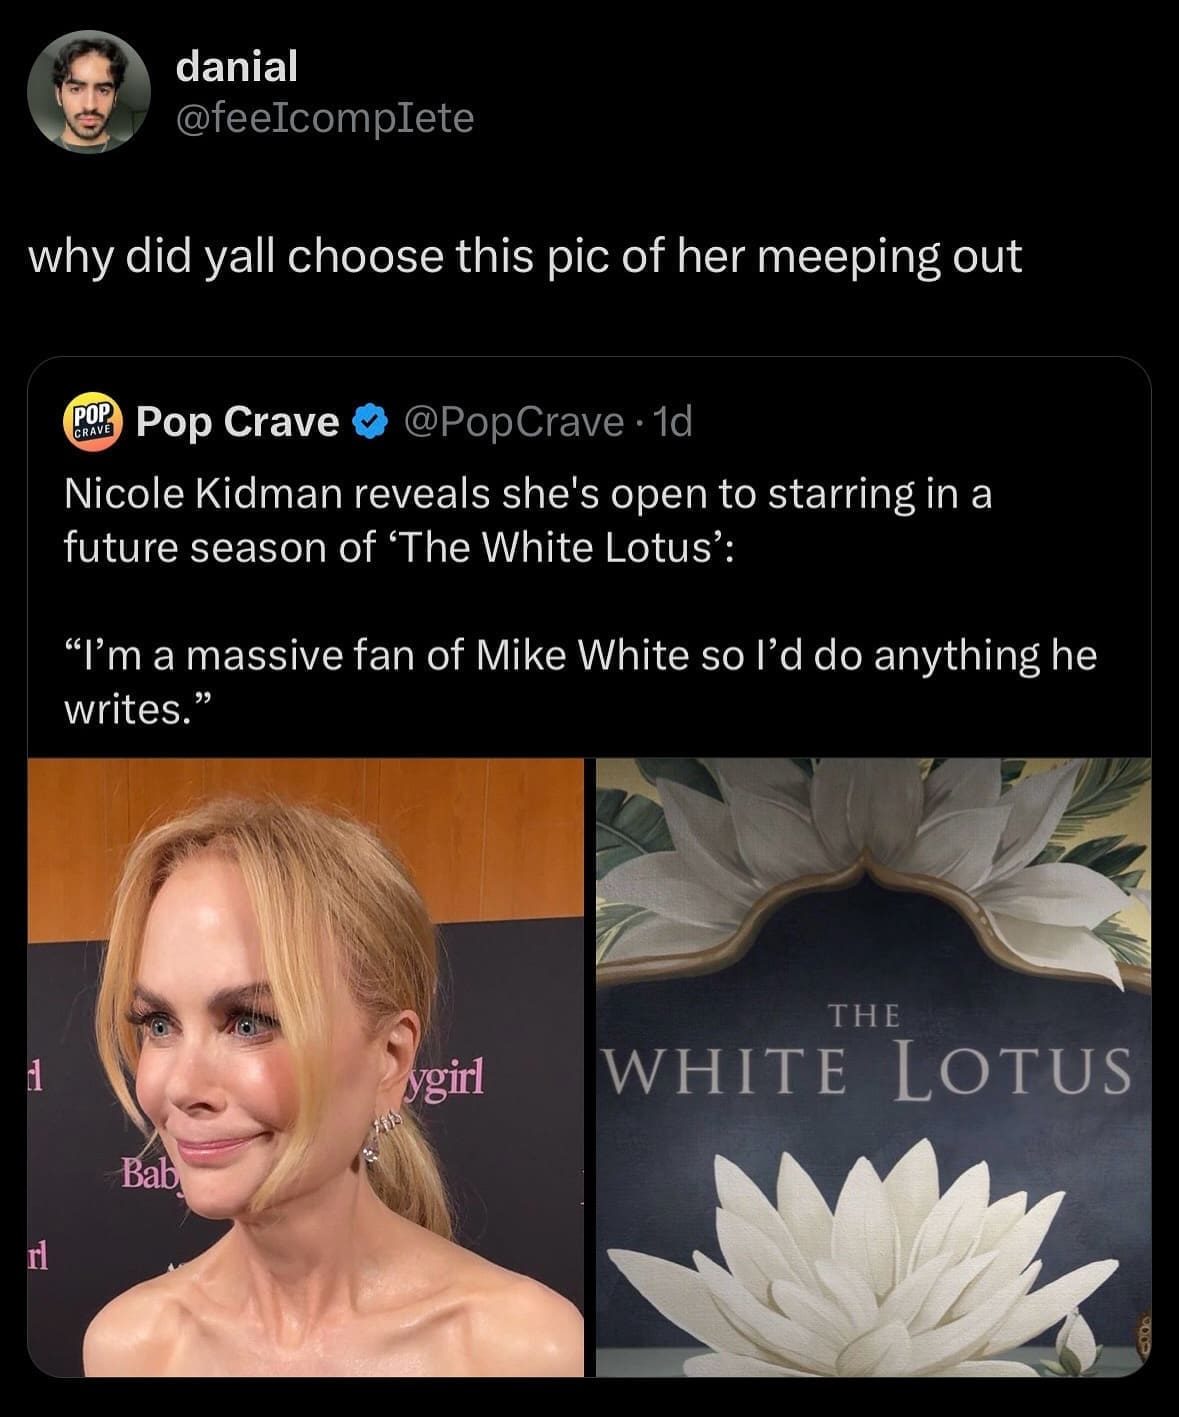Open The White Lotus poster image
1179x1417 pixels.
873,1066
